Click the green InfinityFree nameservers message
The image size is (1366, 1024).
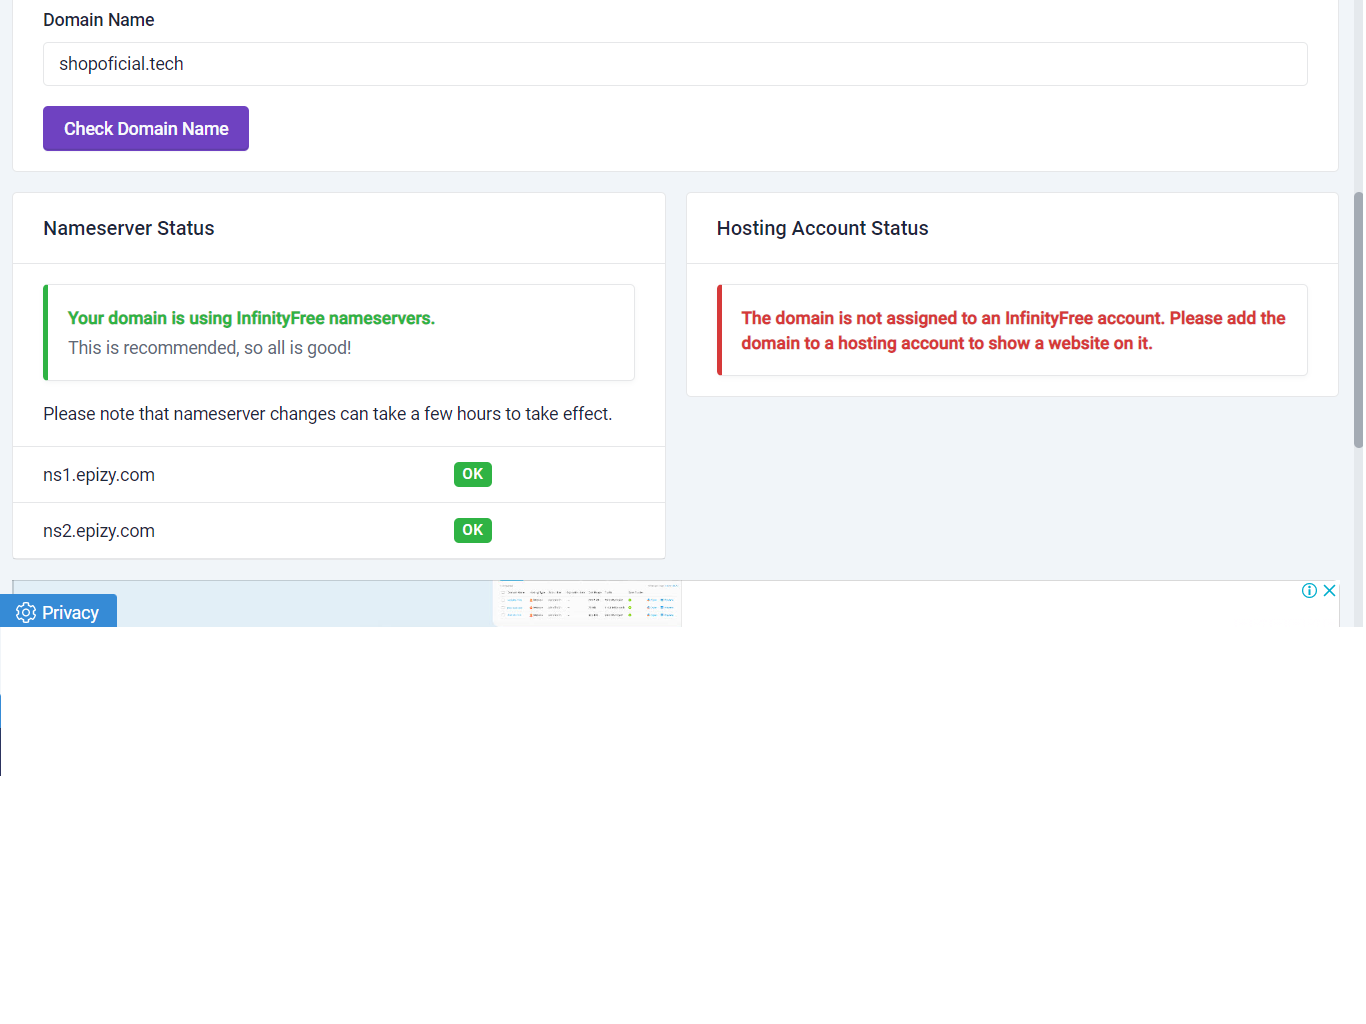(251, 318)
